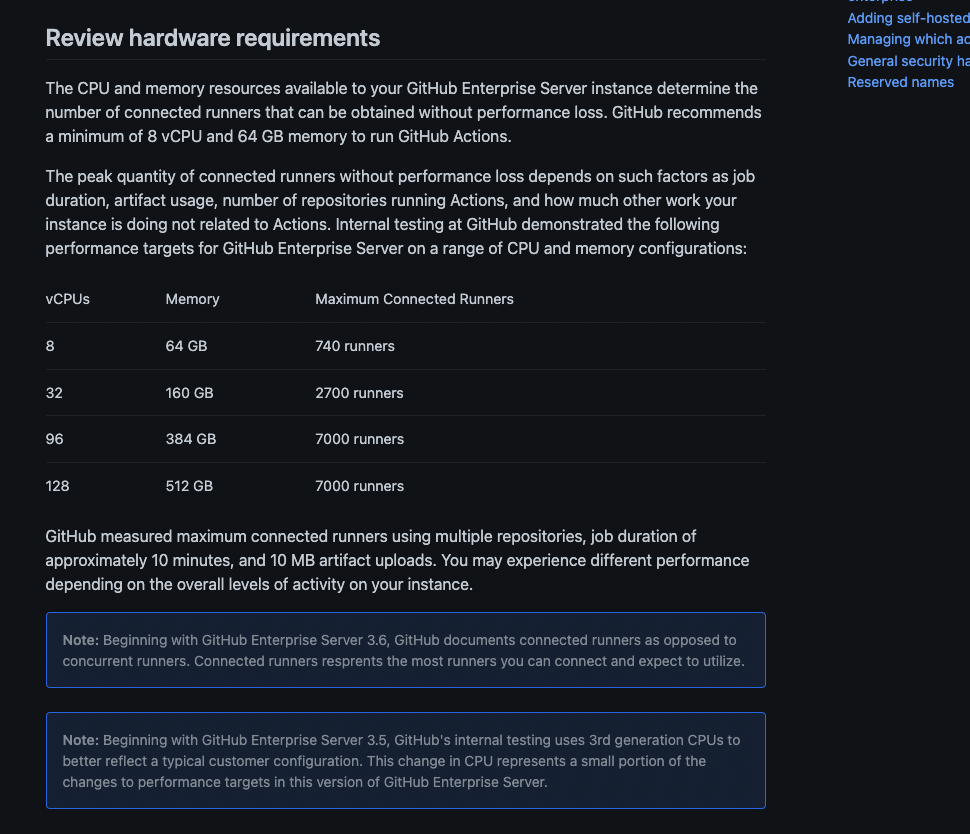Select the '96' vCPUs cell

pos(54,439)
